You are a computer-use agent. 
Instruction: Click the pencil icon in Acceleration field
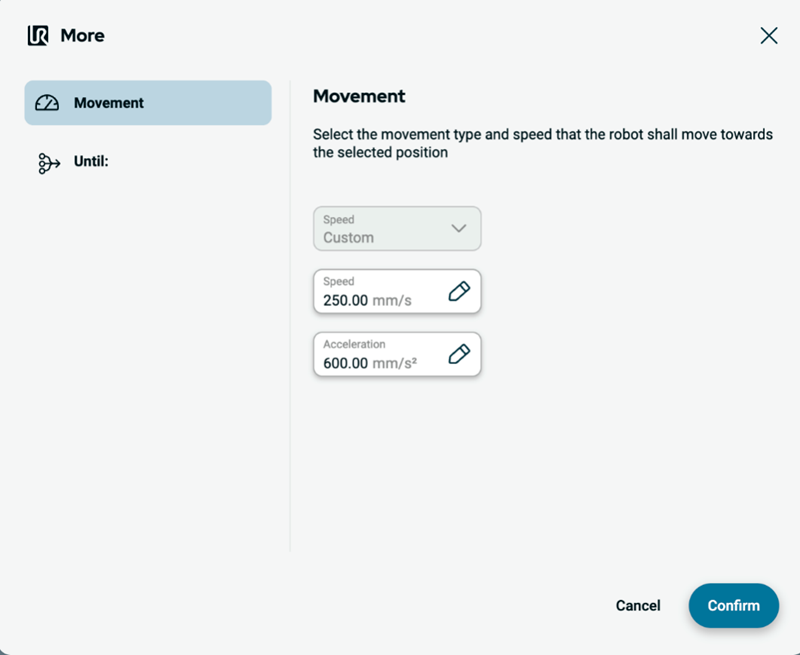coord(458,354)
